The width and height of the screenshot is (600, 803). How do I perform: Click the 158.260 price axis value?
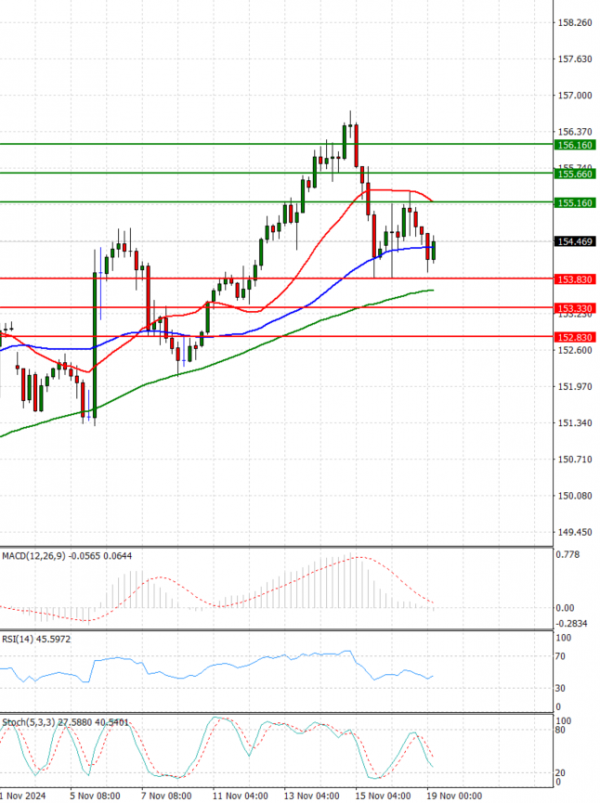(574, 22)
